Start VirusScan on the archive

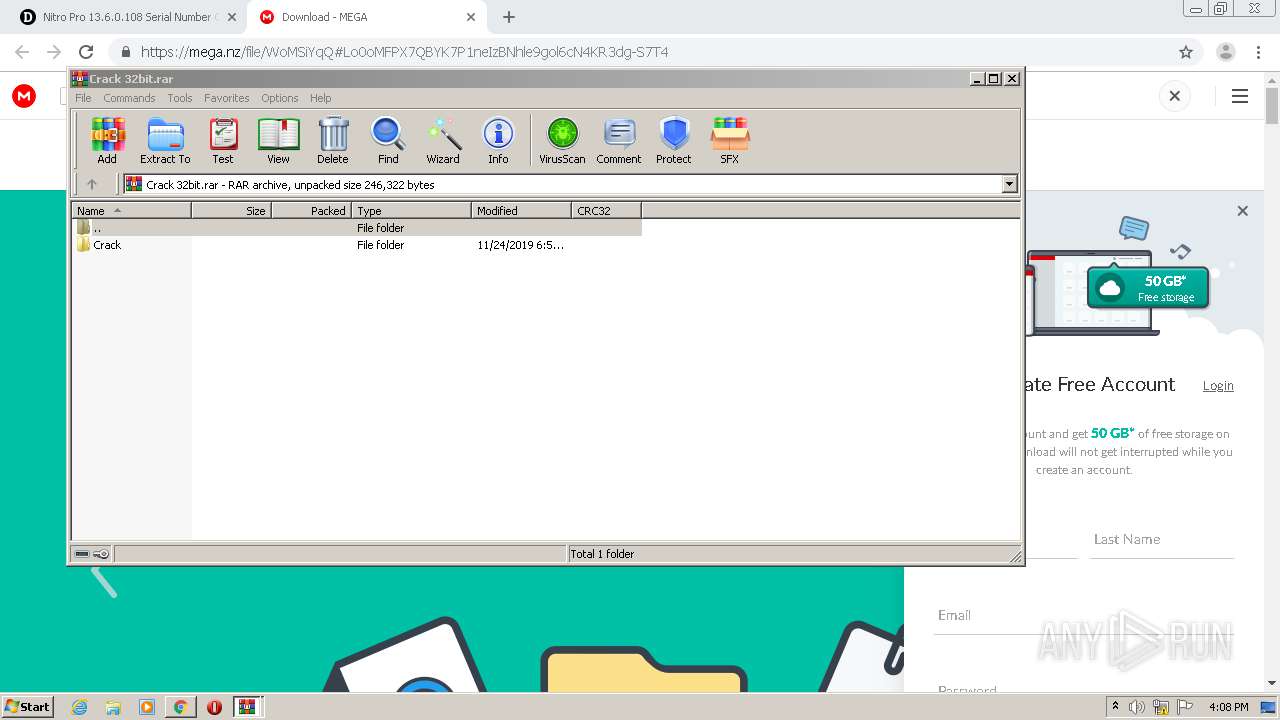(x=562, y=140)
